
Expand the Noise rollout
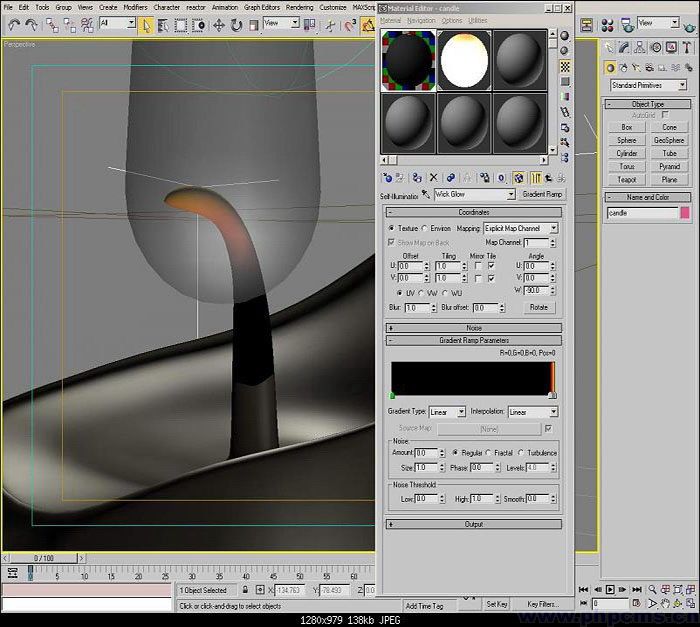tap(474, 328)
